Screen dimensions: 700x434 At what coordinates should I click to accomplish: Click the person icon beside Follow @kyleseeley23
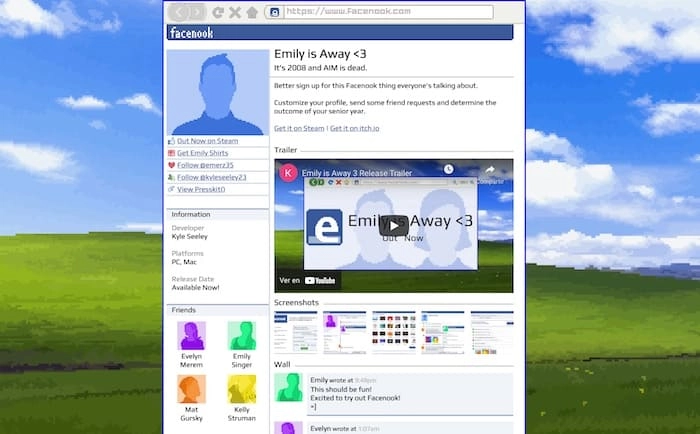[171, 177]
